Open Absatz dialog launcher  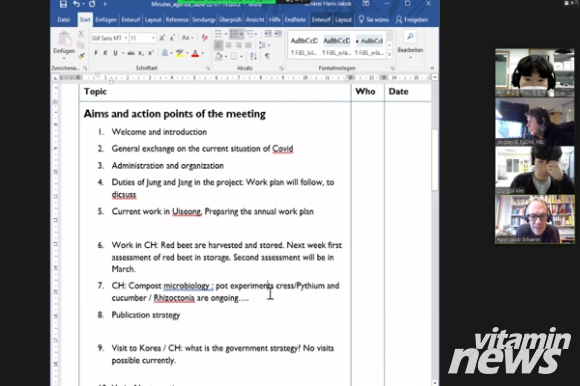tap(281, 68)
